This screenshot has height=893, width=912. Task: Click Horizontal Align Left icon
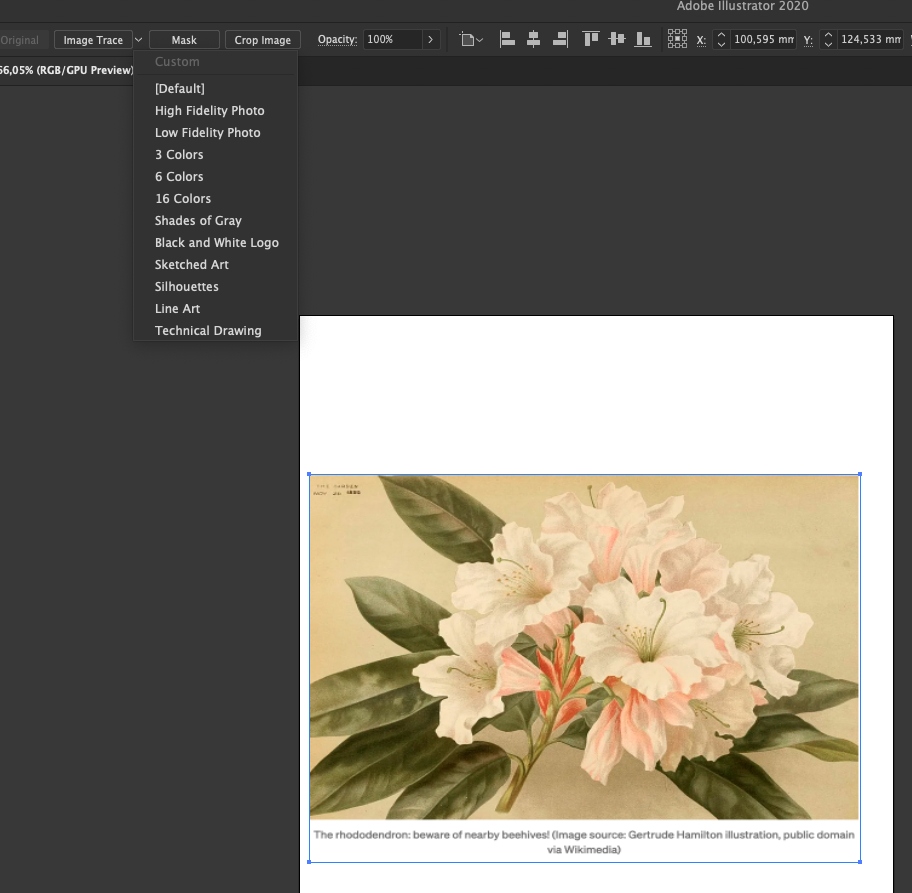507,40
